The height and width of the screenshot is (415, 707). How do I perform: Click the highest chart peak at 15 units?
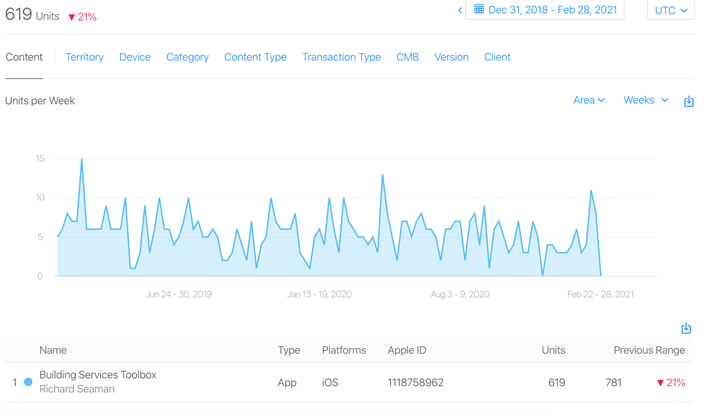(x=82, y=159)
